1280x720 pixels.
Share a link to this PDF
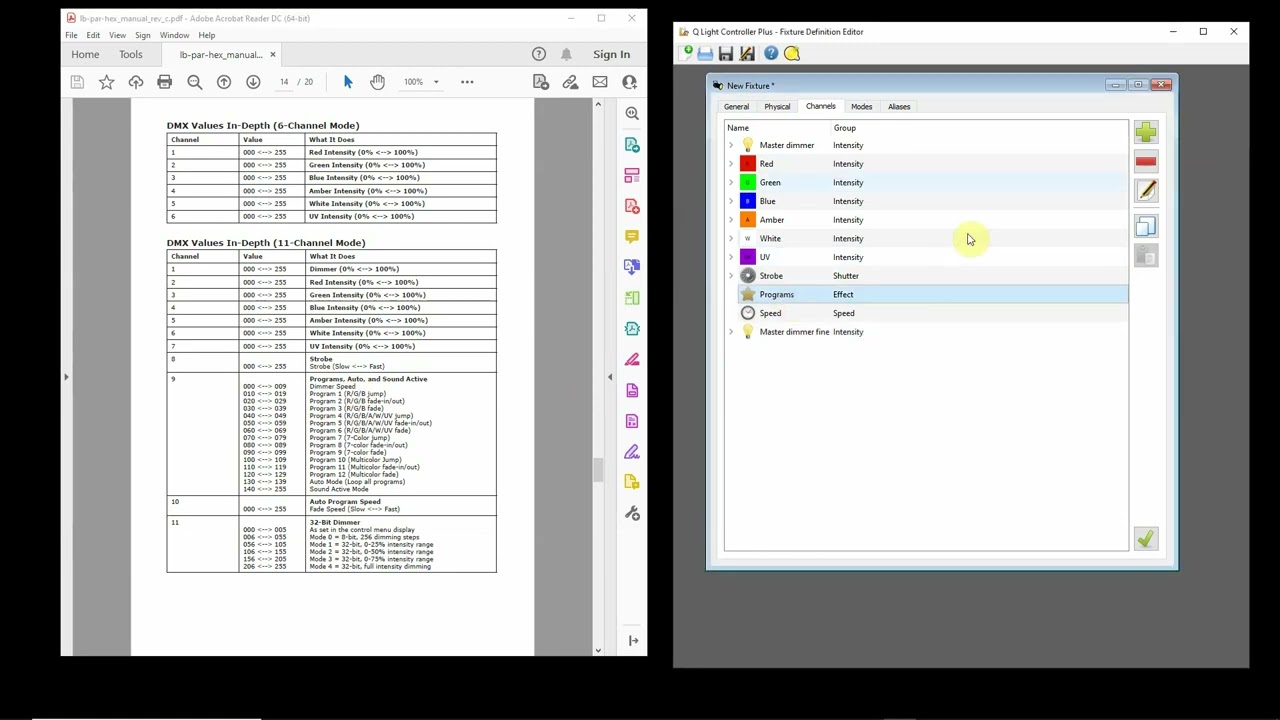point(570,82)
